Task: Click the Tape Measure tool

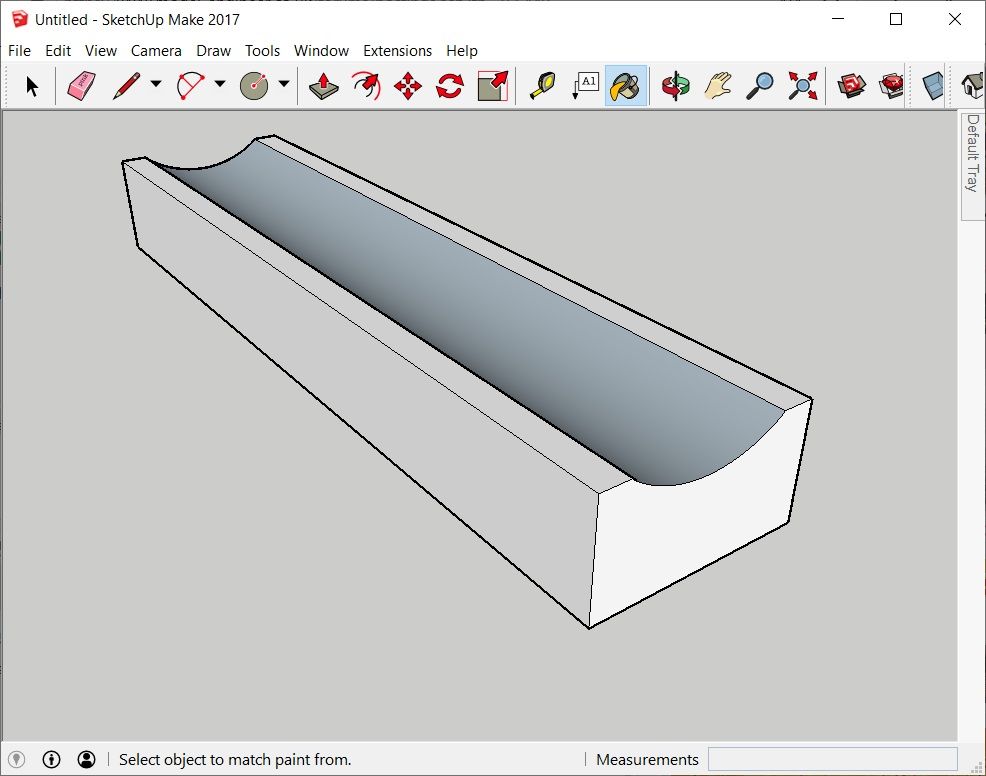Action: (x=543, y=86)
